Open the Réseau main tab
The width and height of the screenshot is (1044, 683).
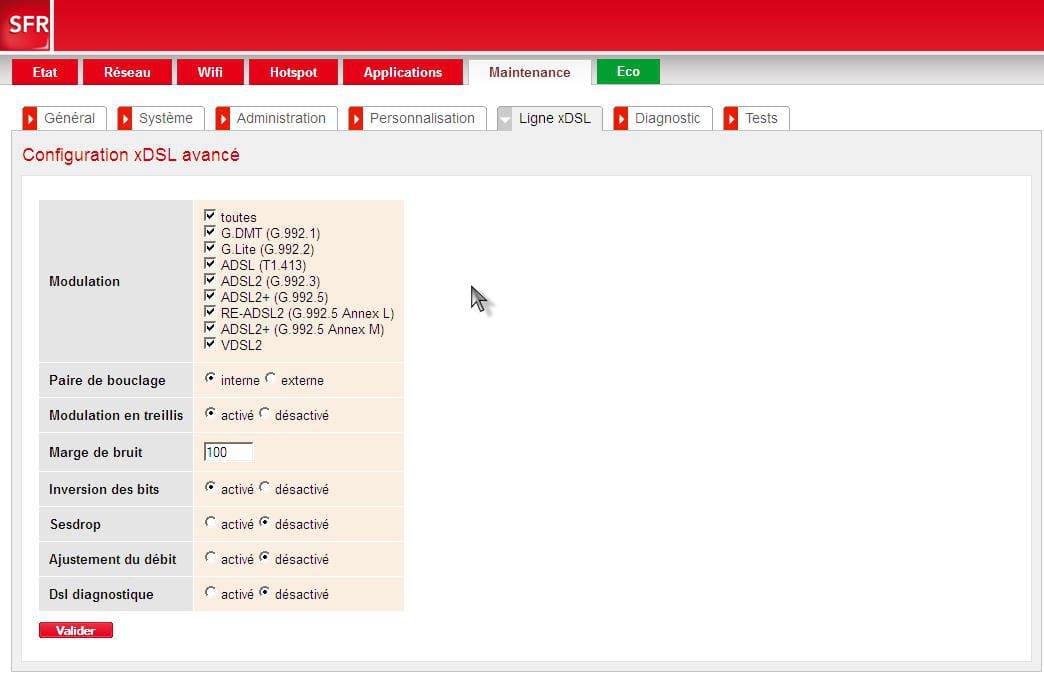(127, 72)
